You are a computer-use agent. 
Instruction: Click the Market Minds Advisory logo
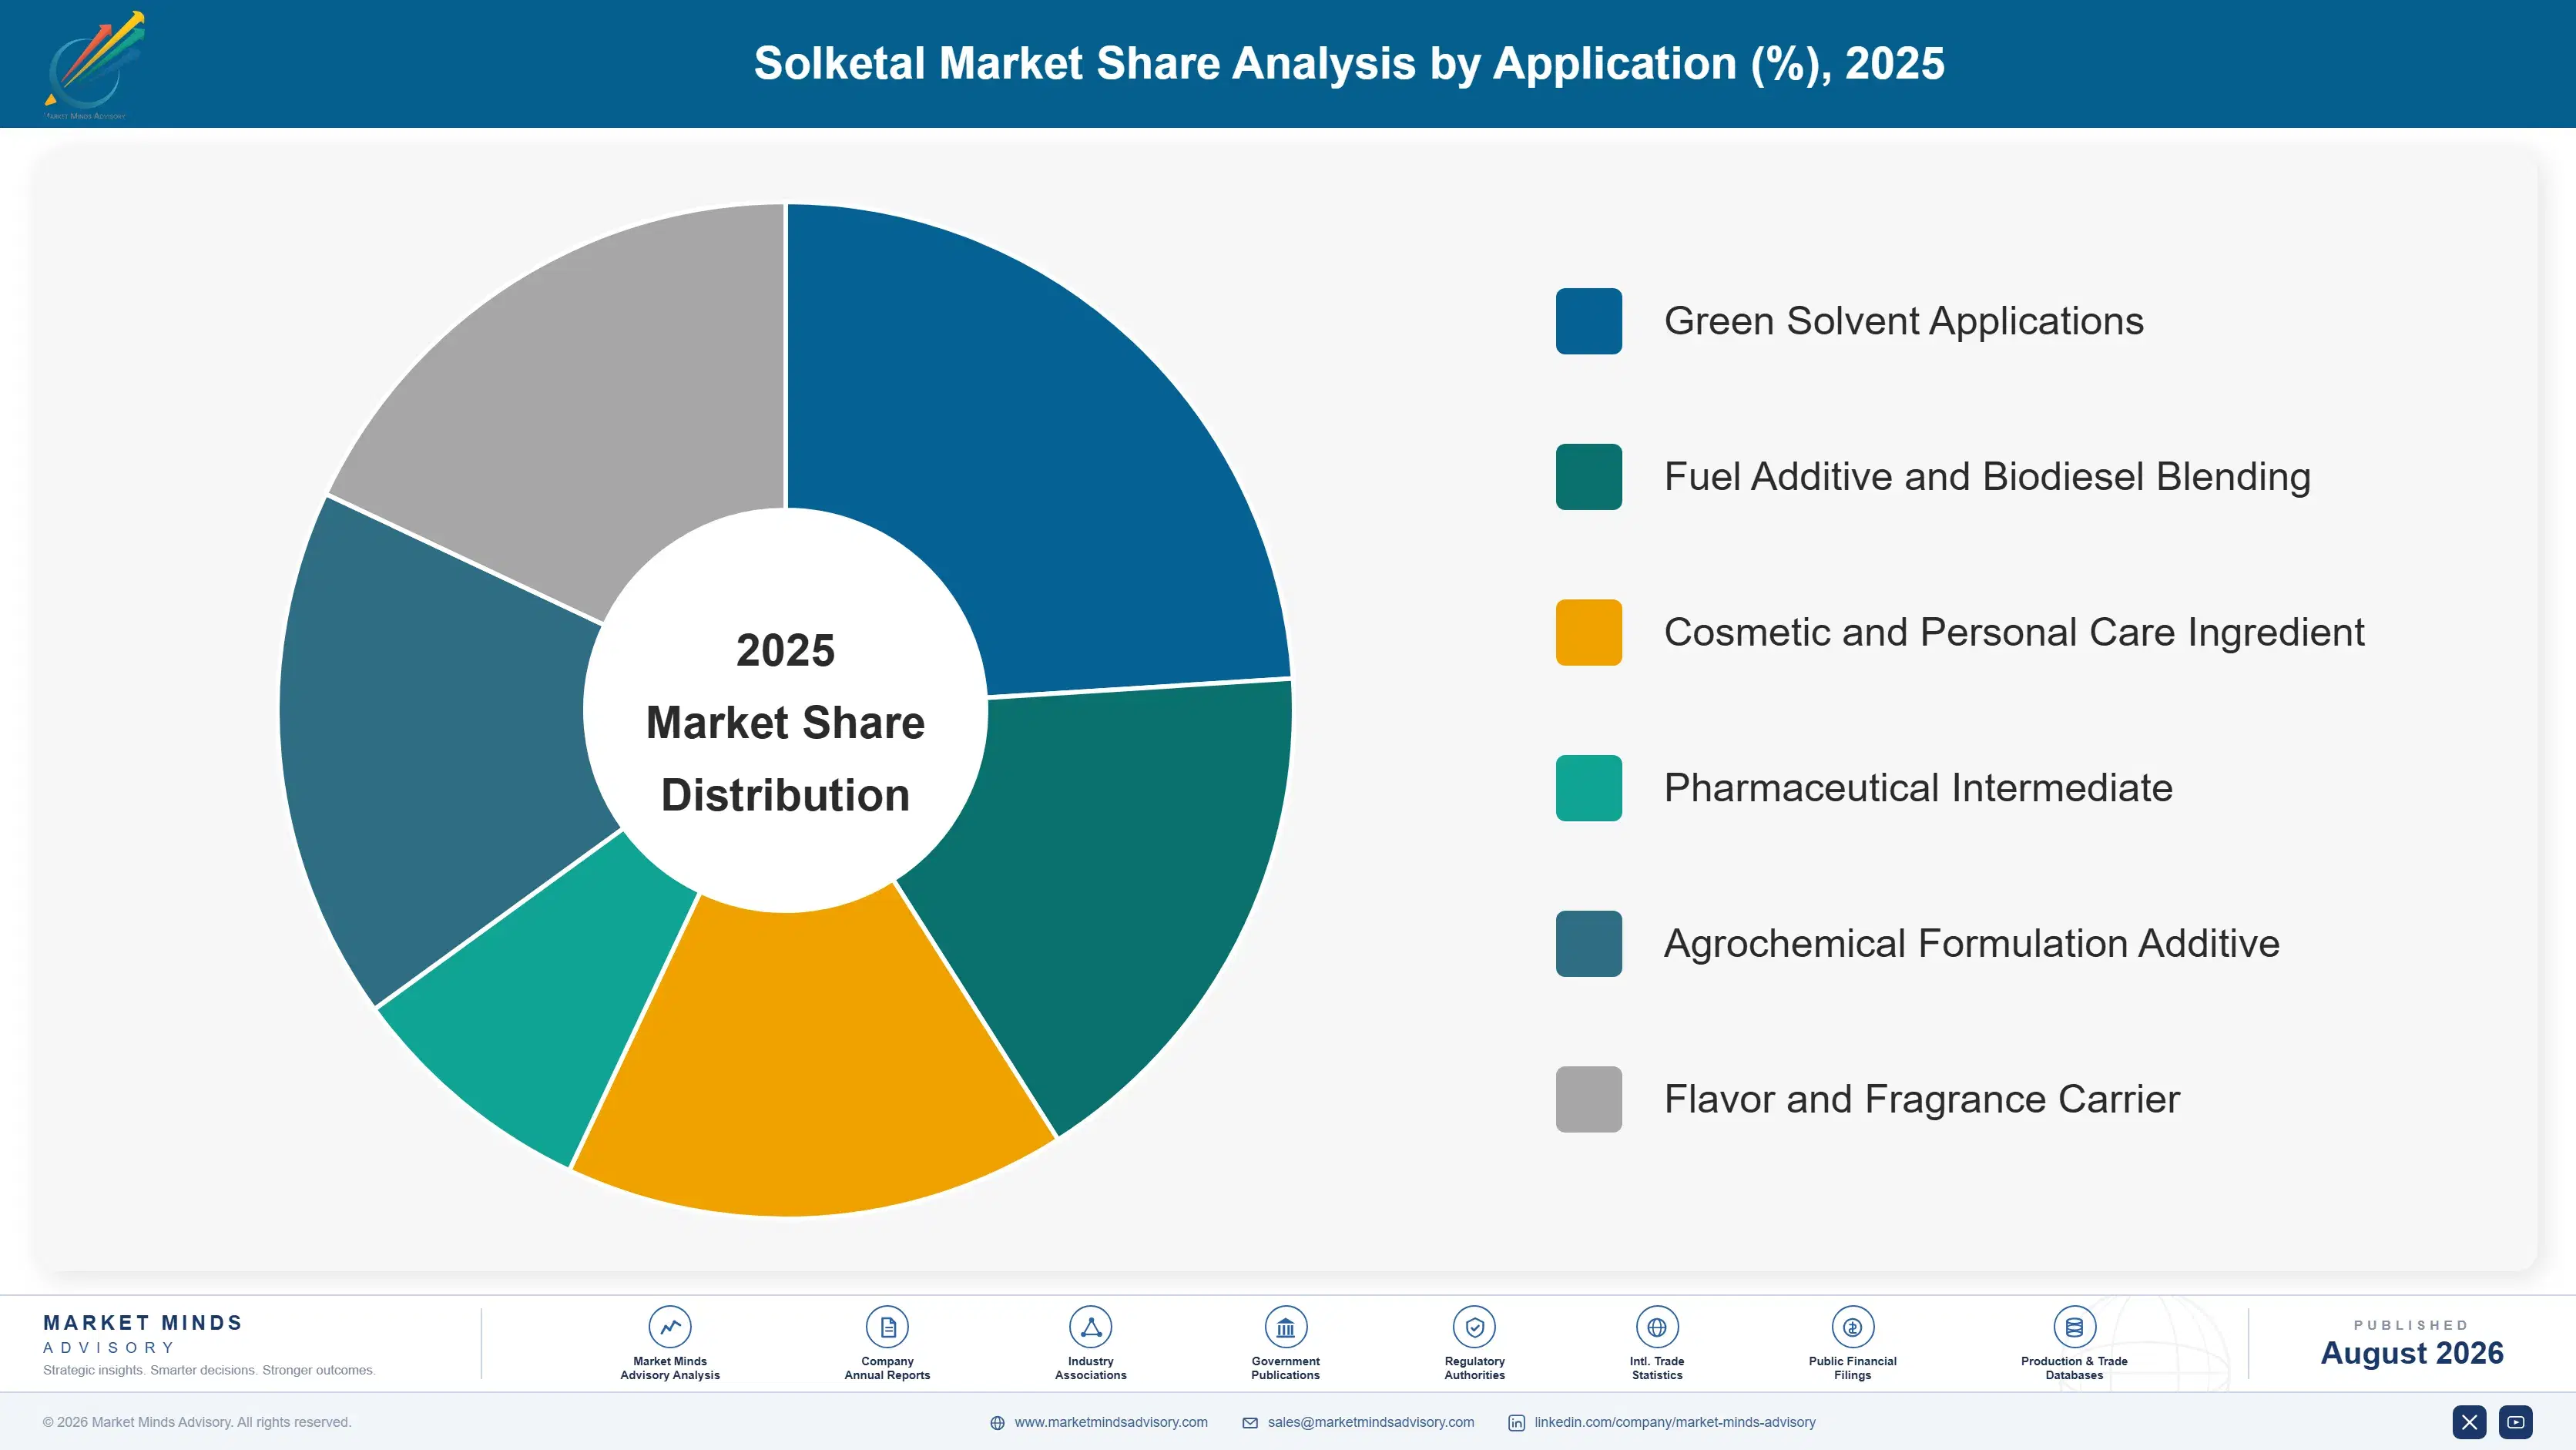pyautogui.click(x=94, y=65)
